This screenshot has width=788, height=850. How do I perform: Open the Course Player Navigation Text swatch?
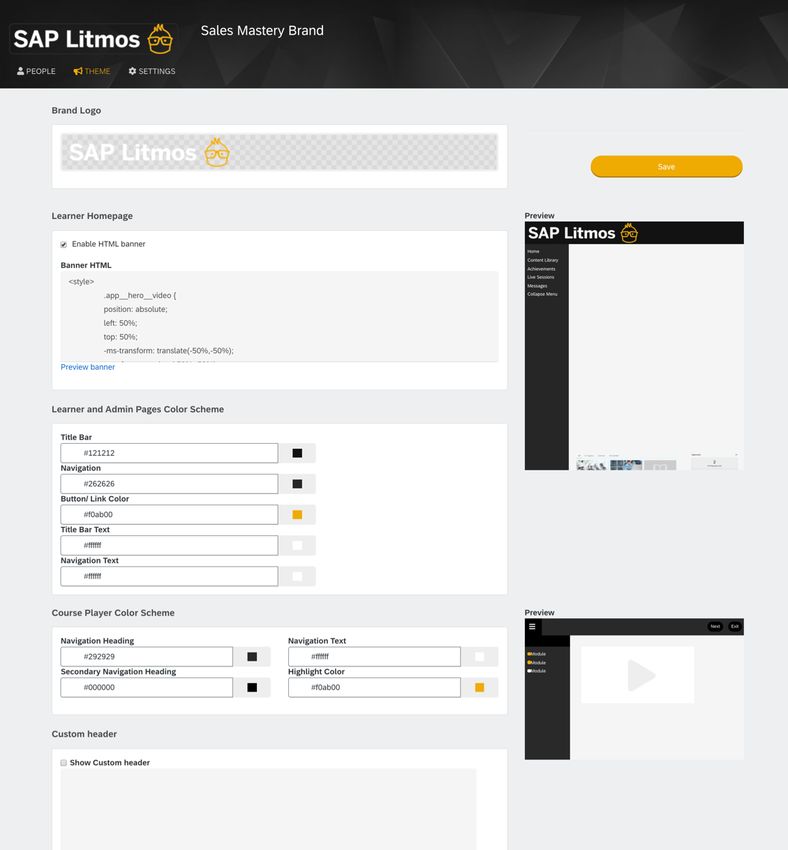click(480, 657)
